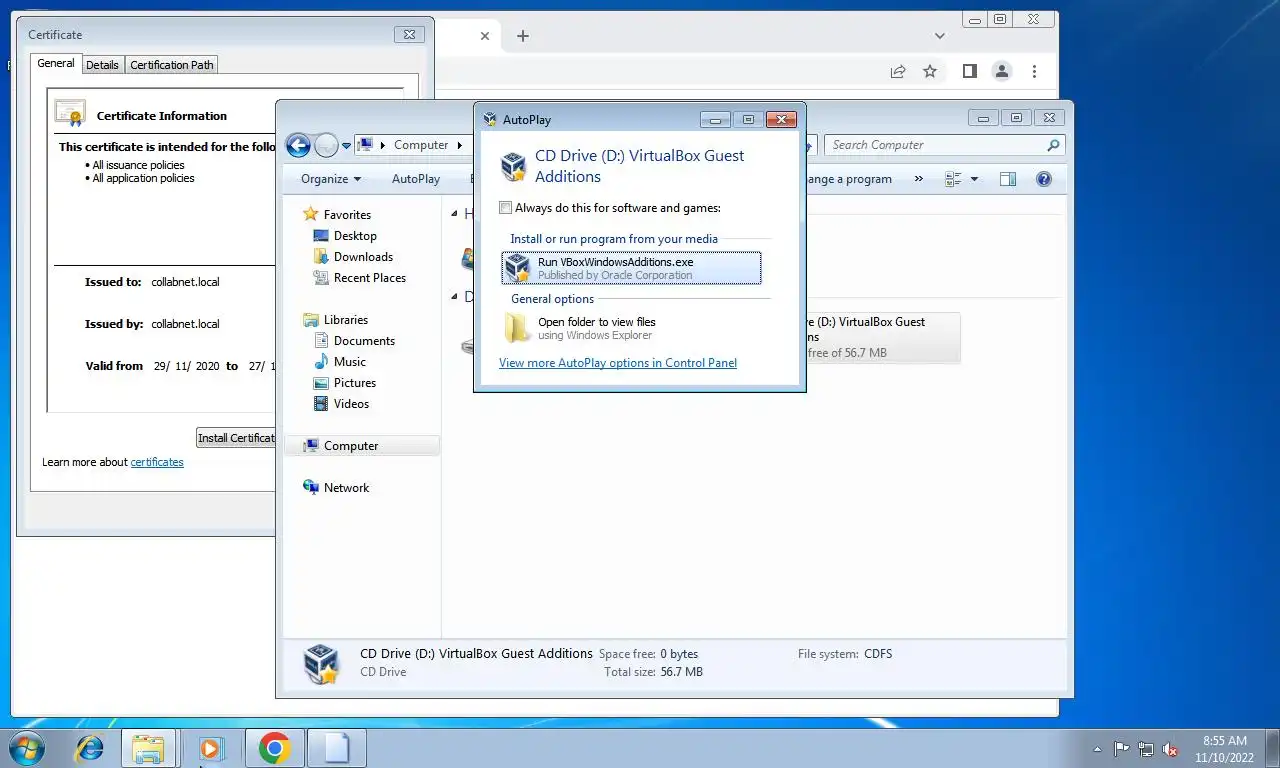1280x768 pixels.
Task: Click the AutoPlay title bar VirtualBox icon
Action: [490, 119]
